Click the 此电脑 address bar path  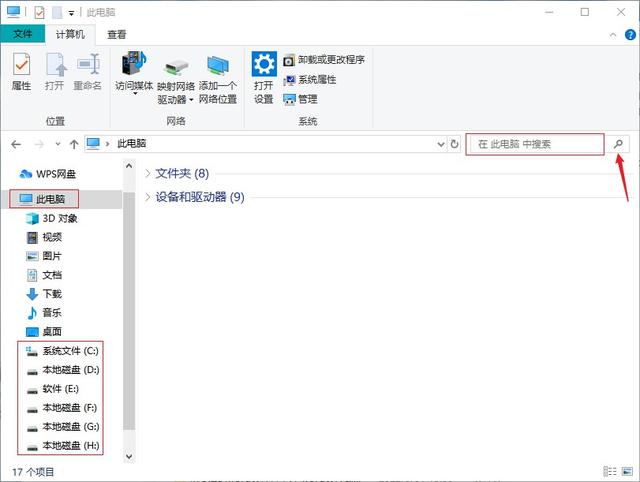click(x=131, y=144)
